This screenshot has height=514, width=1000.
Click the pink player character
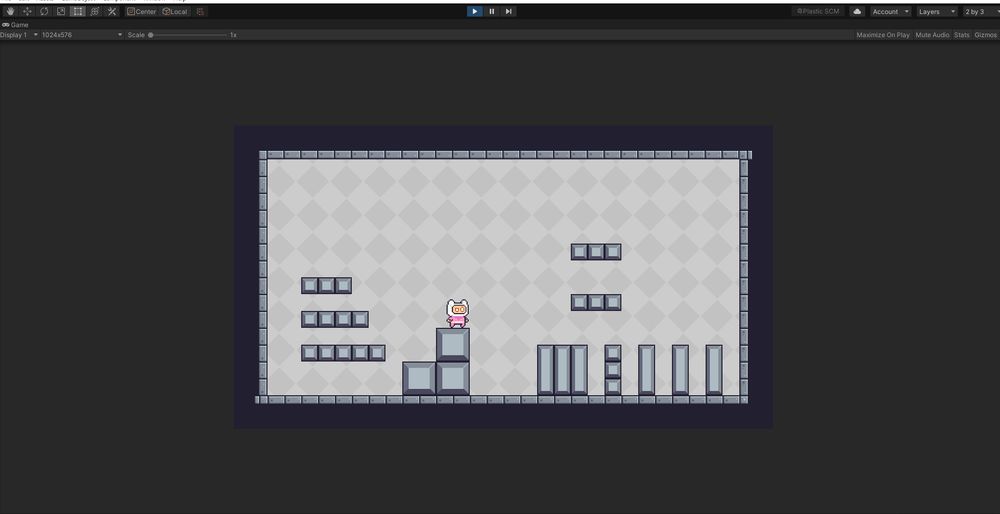pyautogui.click(x=457, y=314)
